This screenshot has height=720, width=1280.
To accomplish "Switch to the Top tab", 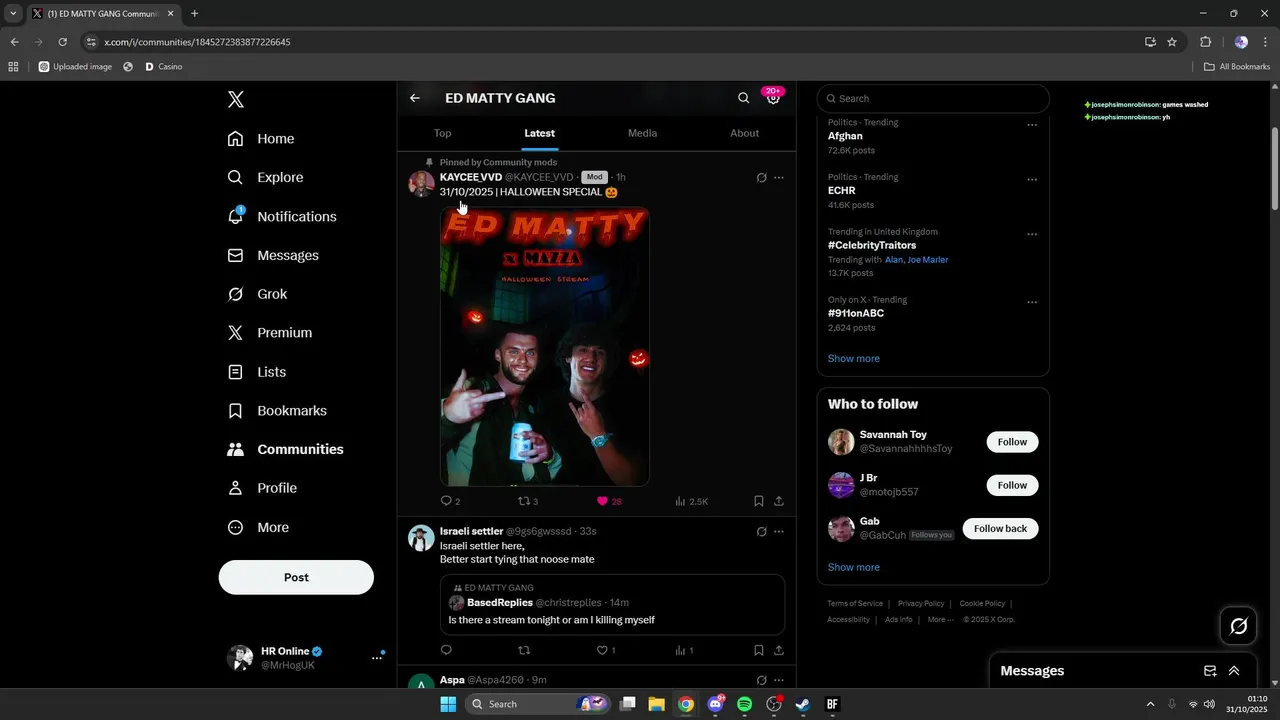I will (x=443, y=133).
